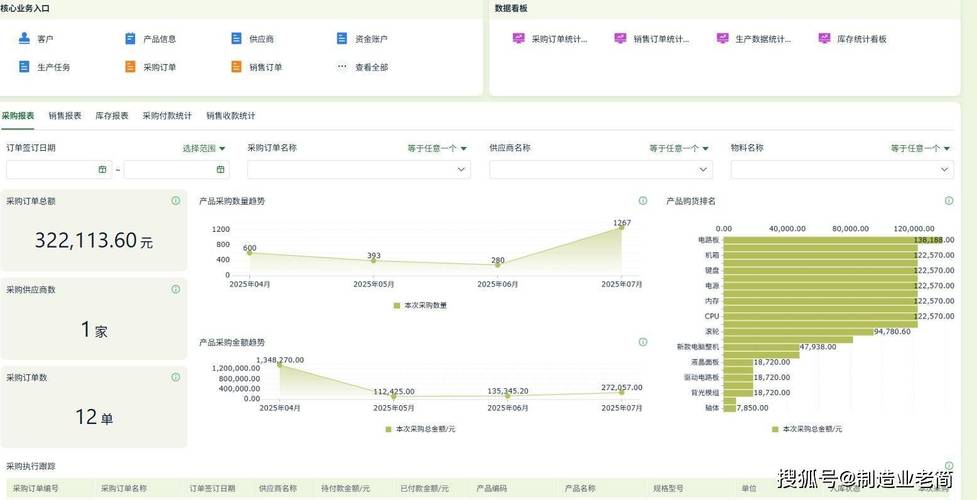Open 等于任意一个 dropdown for 采购订单名称

437,148
